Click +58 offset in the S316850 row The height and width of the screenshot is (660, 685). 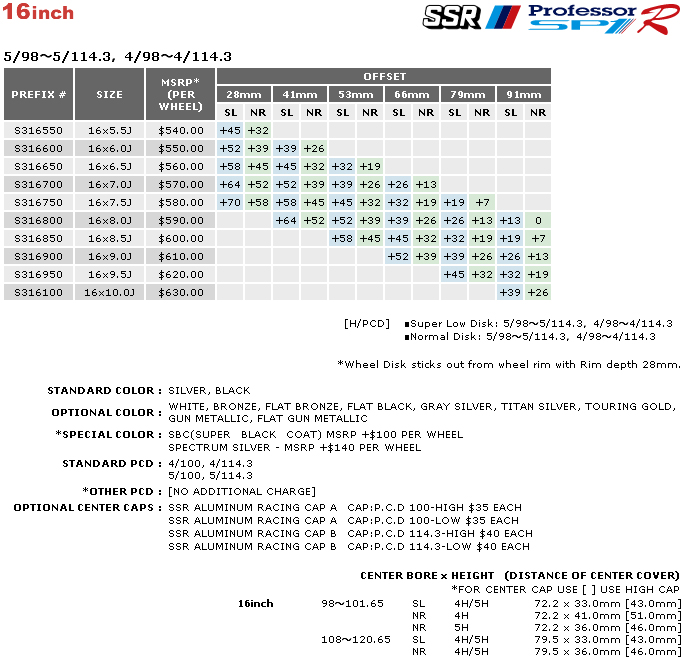coord(342,238)
